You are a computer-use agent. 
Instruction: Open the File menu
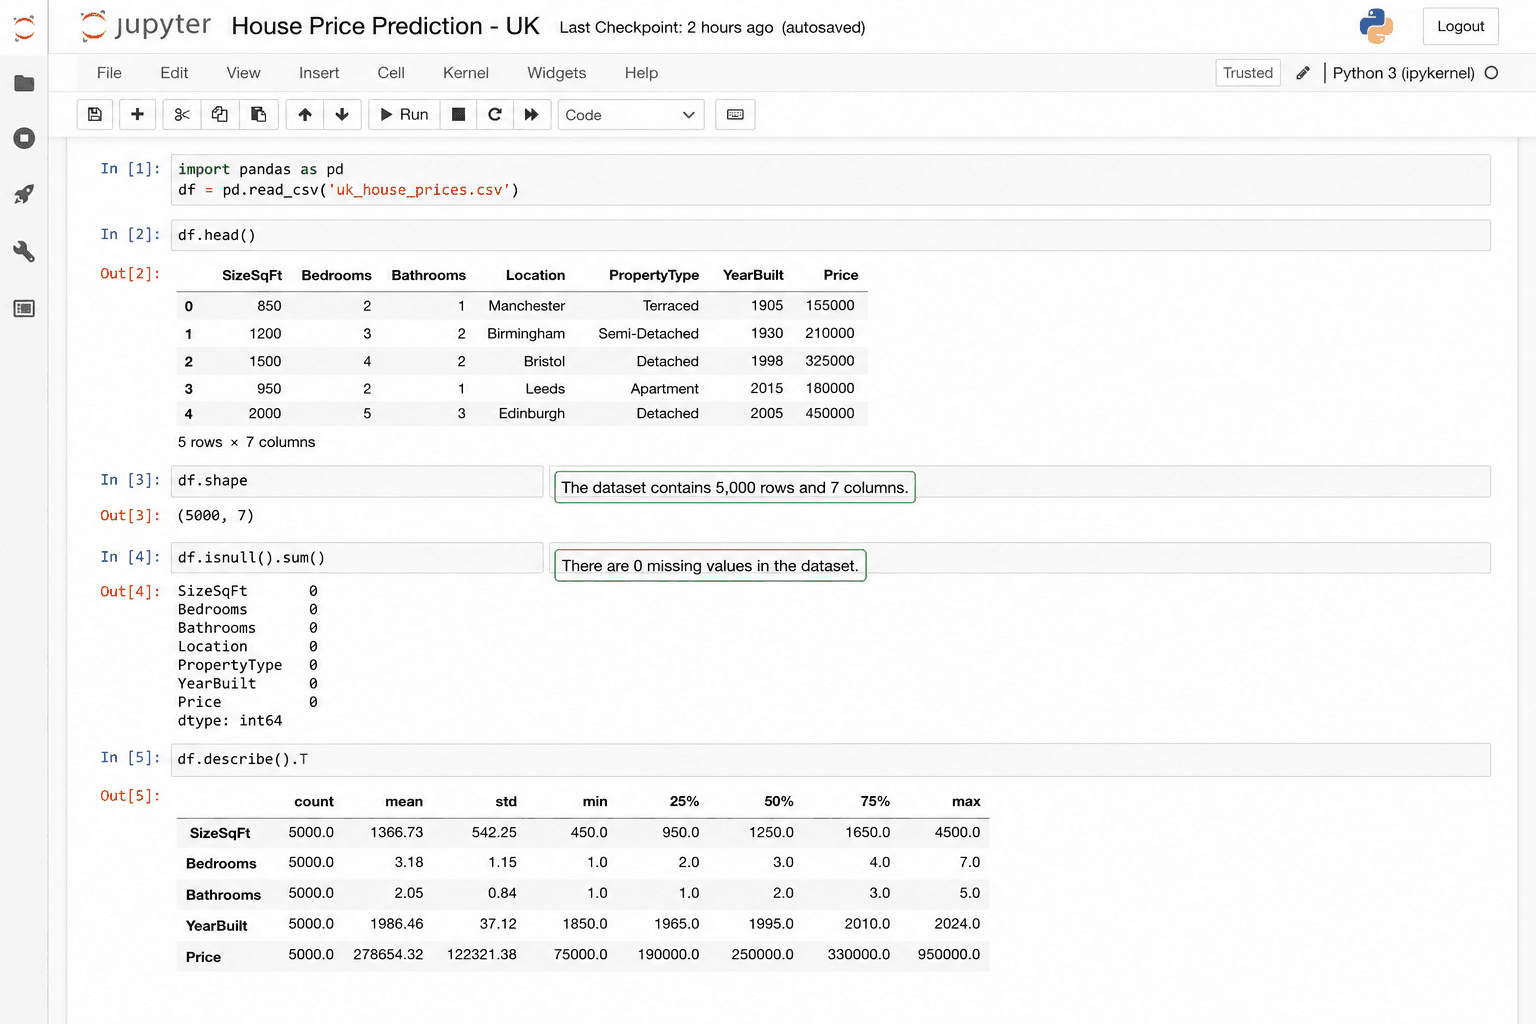coord(109,73)
